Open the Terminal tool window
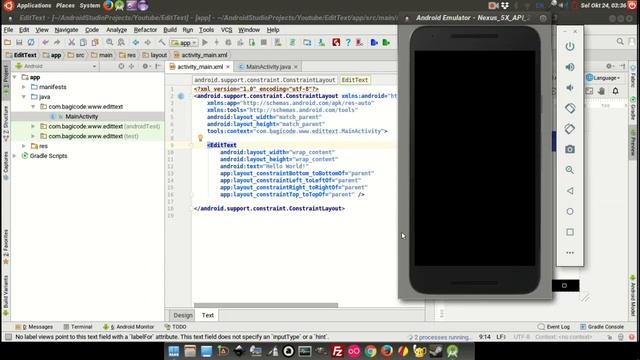This screenshot has width=640, height=360. tap(78, 327)
